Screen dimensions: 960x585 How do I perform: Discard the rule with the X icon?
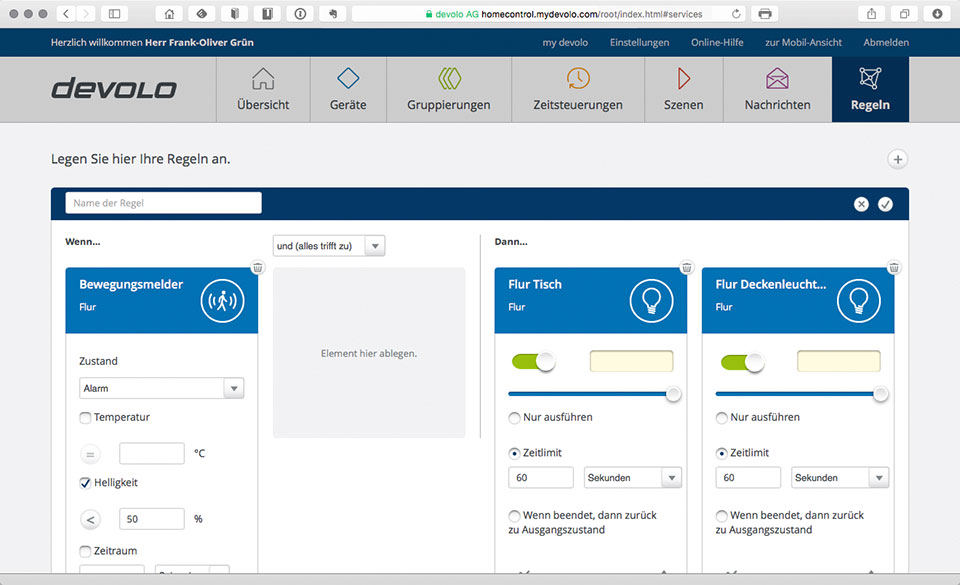click(861, 204)
